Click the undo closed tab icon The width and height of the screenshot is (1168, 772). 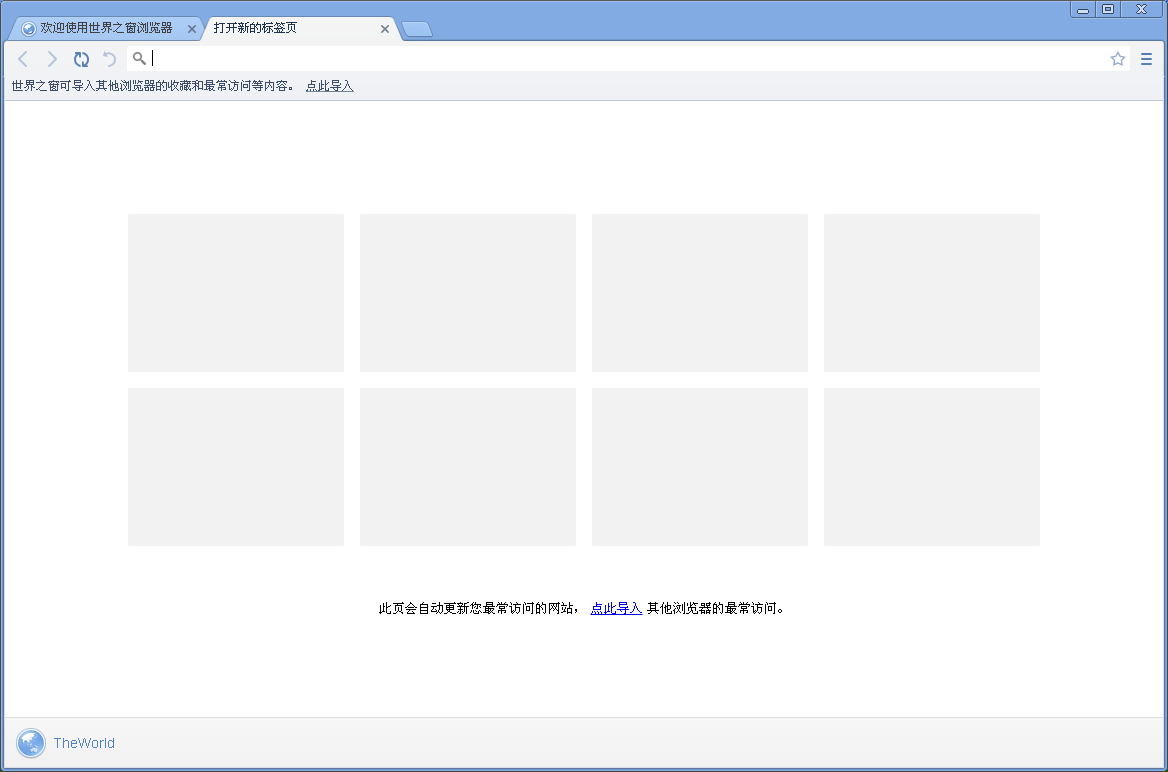[x=110, y=59]
